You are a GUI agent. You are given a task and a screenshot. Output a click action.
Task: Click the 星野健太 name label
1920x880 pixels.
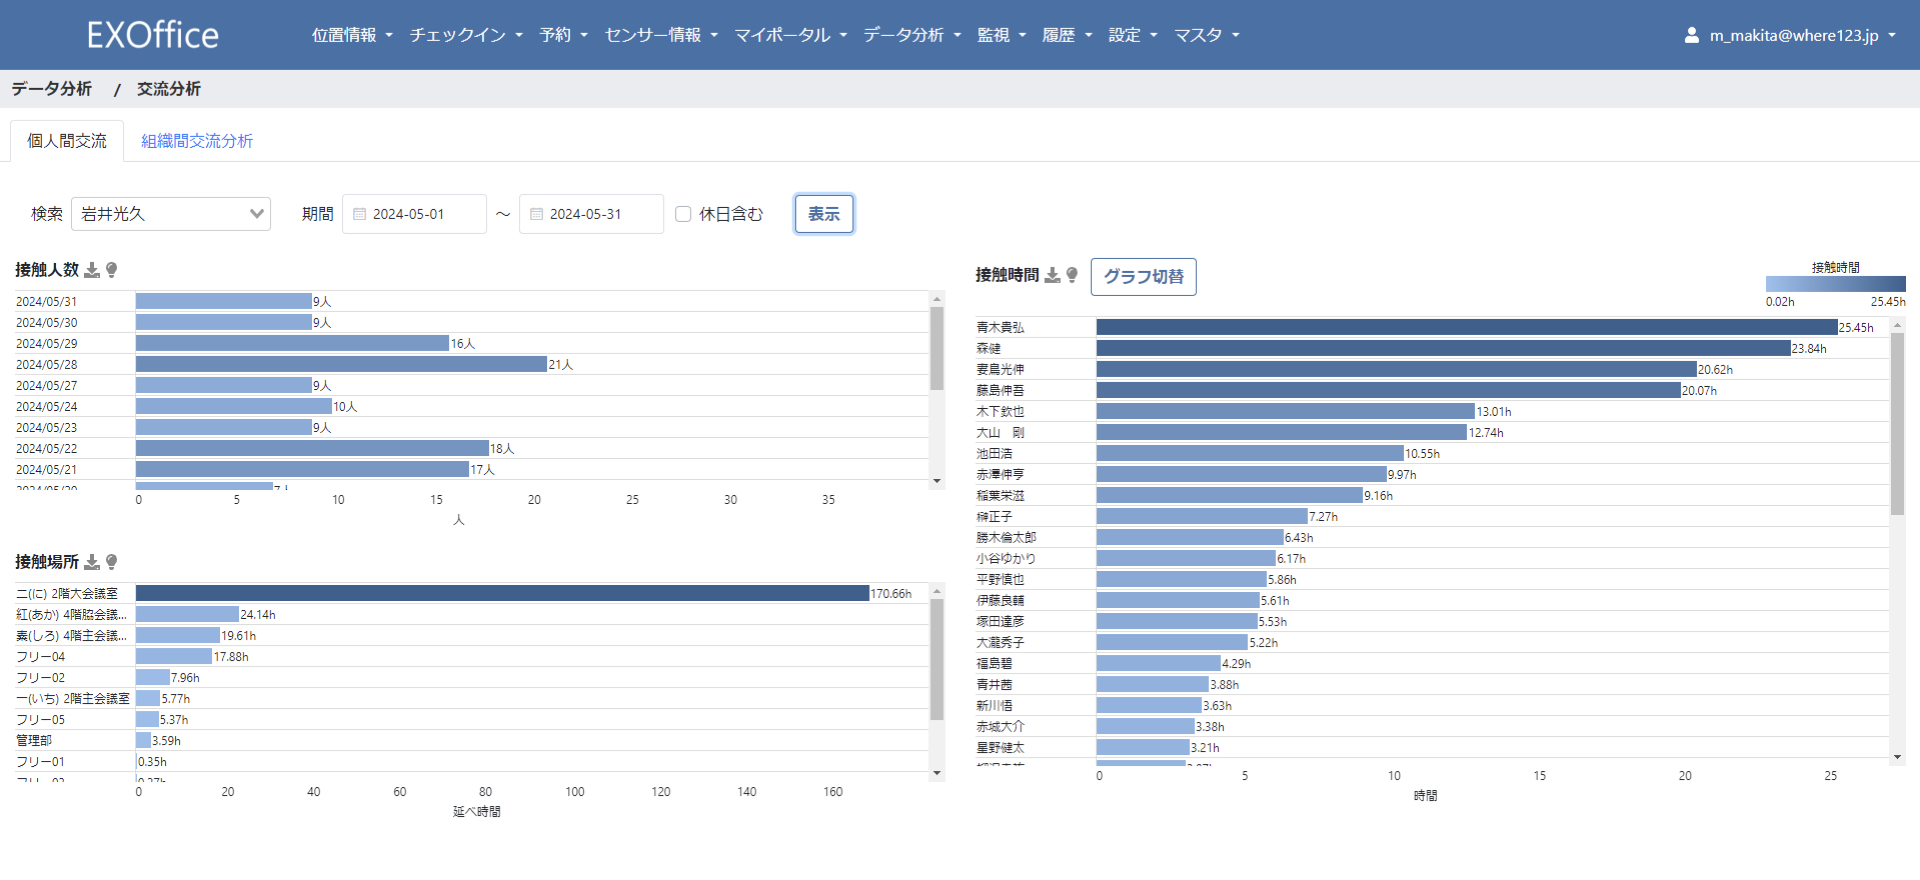coord(1000,747)
